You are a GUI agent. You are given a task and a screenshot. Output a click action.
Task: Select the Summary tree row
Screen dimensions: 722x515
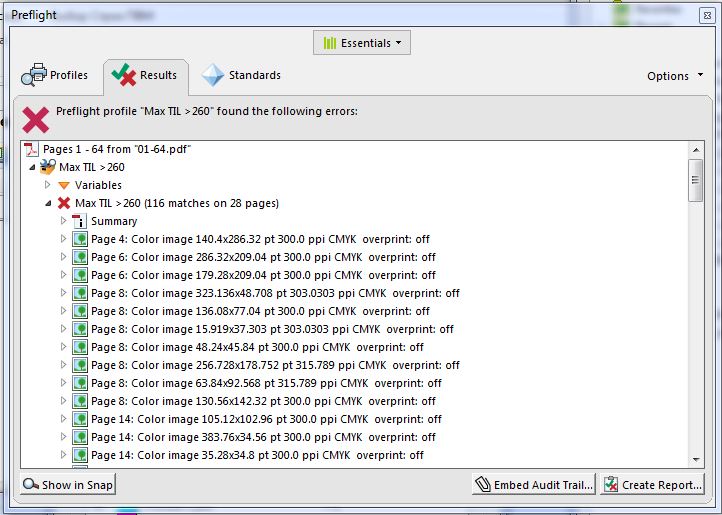pos(114,221)
